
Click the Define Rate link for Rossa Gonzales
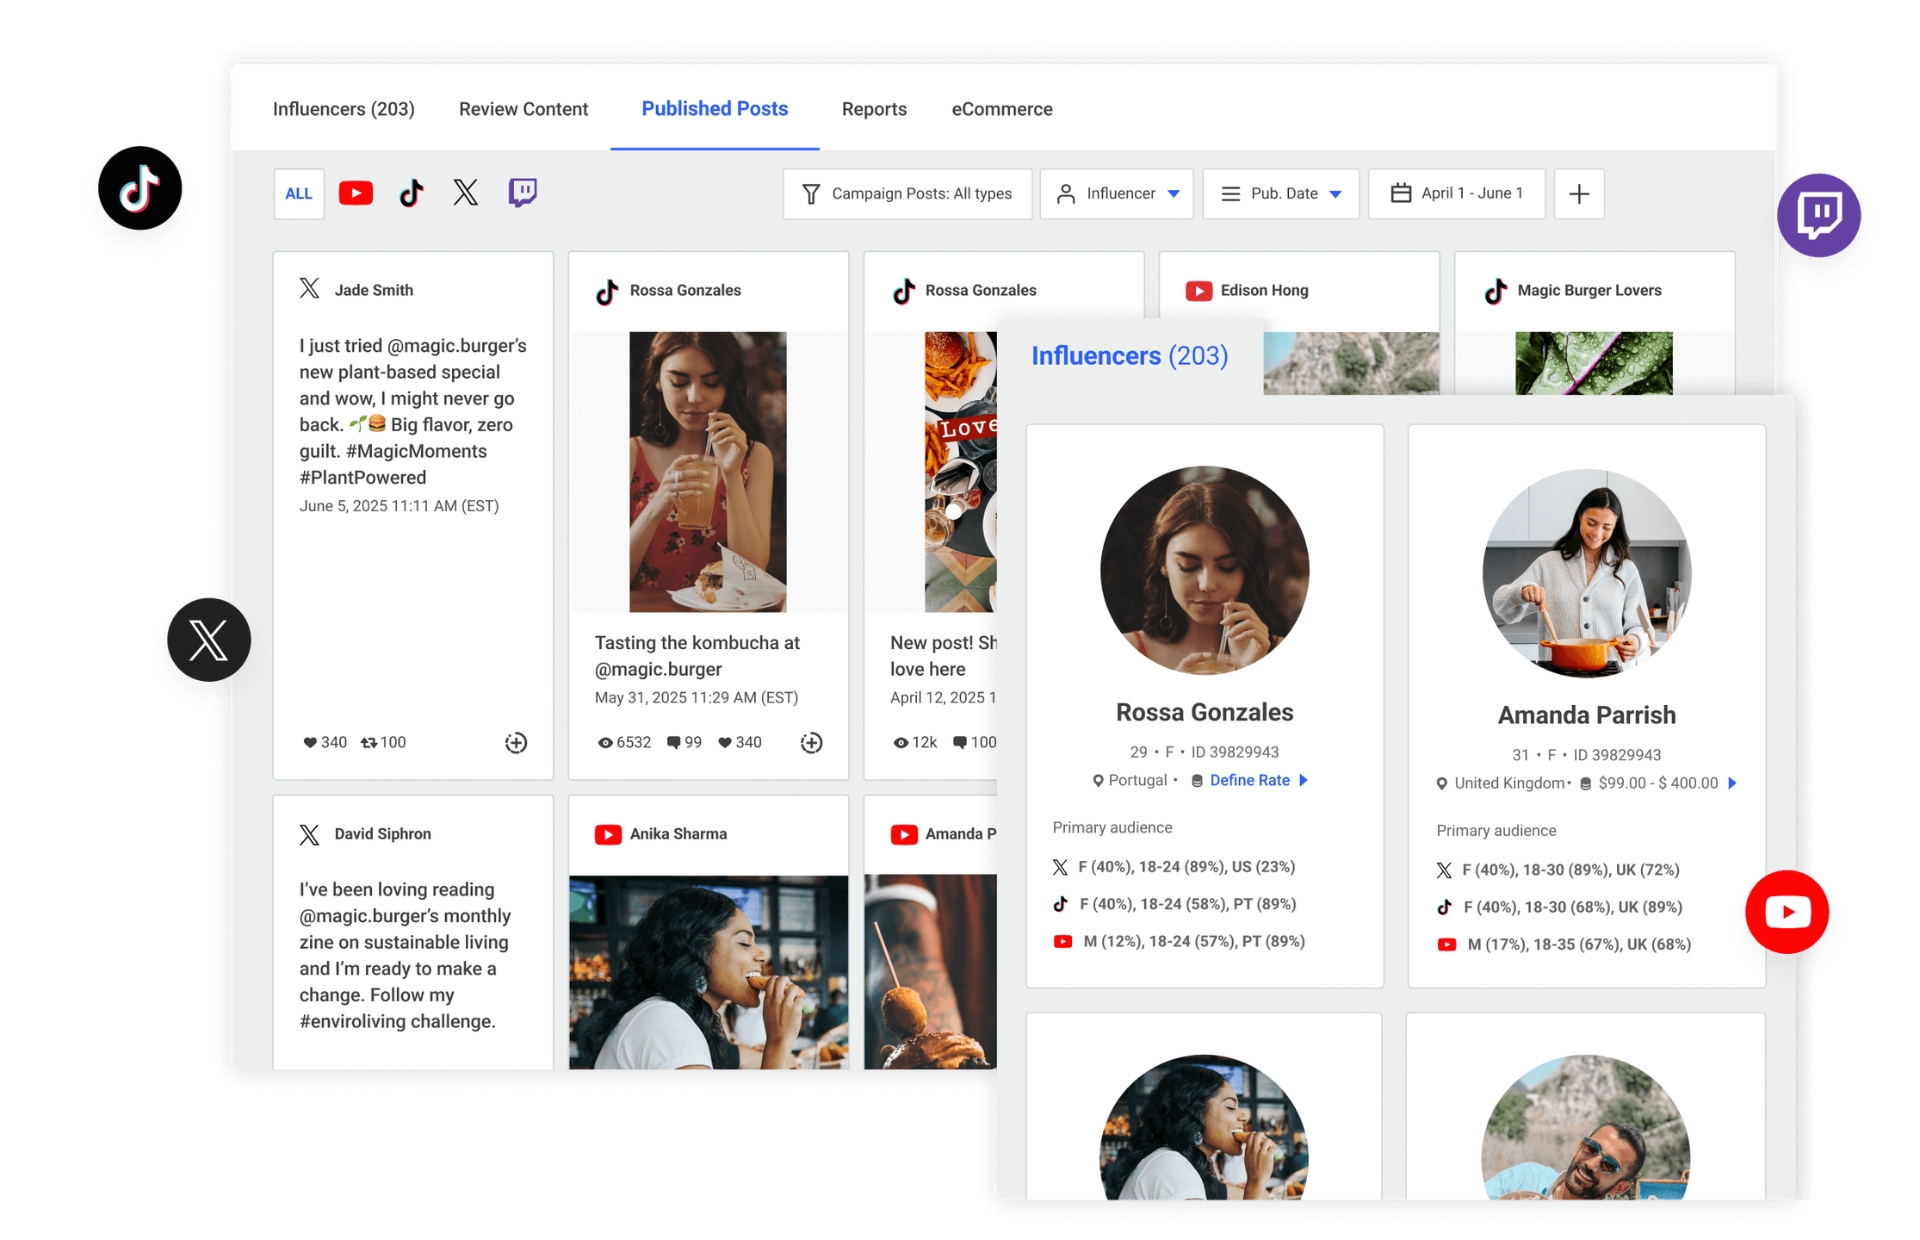[x=1251, y=780]
